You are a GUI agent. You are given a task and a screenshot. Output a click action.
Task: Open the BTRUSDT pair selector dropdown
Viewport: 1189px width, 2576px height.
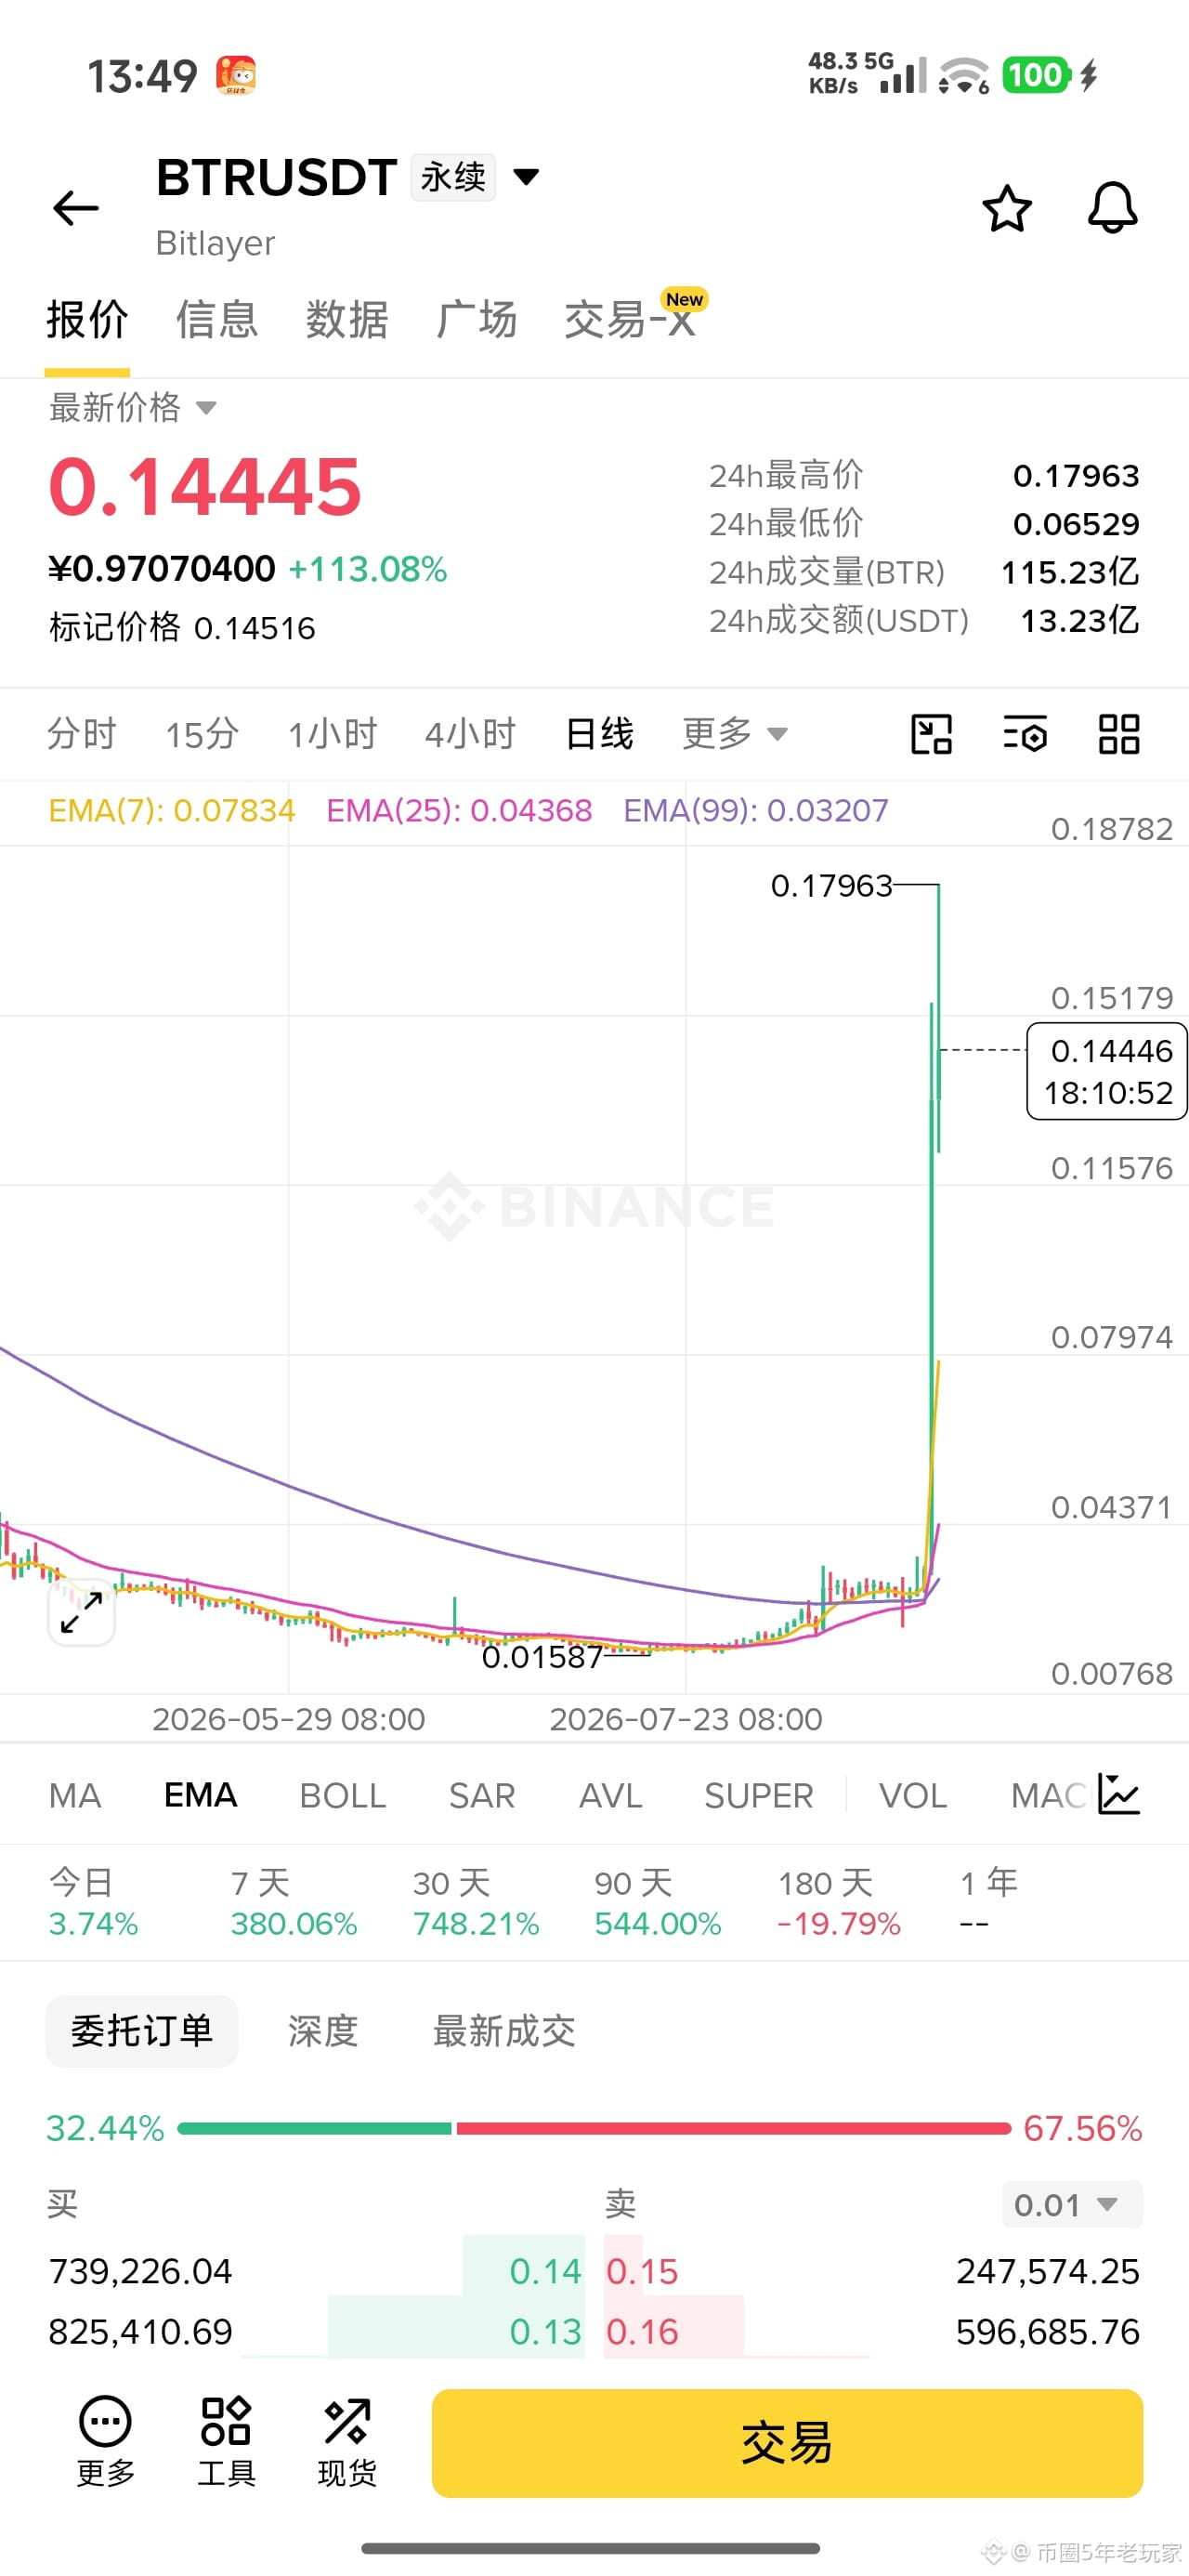[526, 177]
